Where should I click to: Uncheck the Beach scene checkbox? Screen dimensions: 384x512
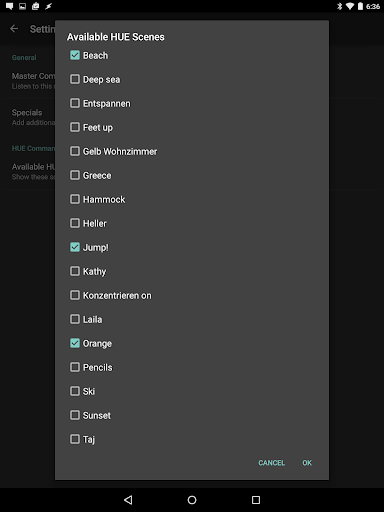tap(75, 55)
